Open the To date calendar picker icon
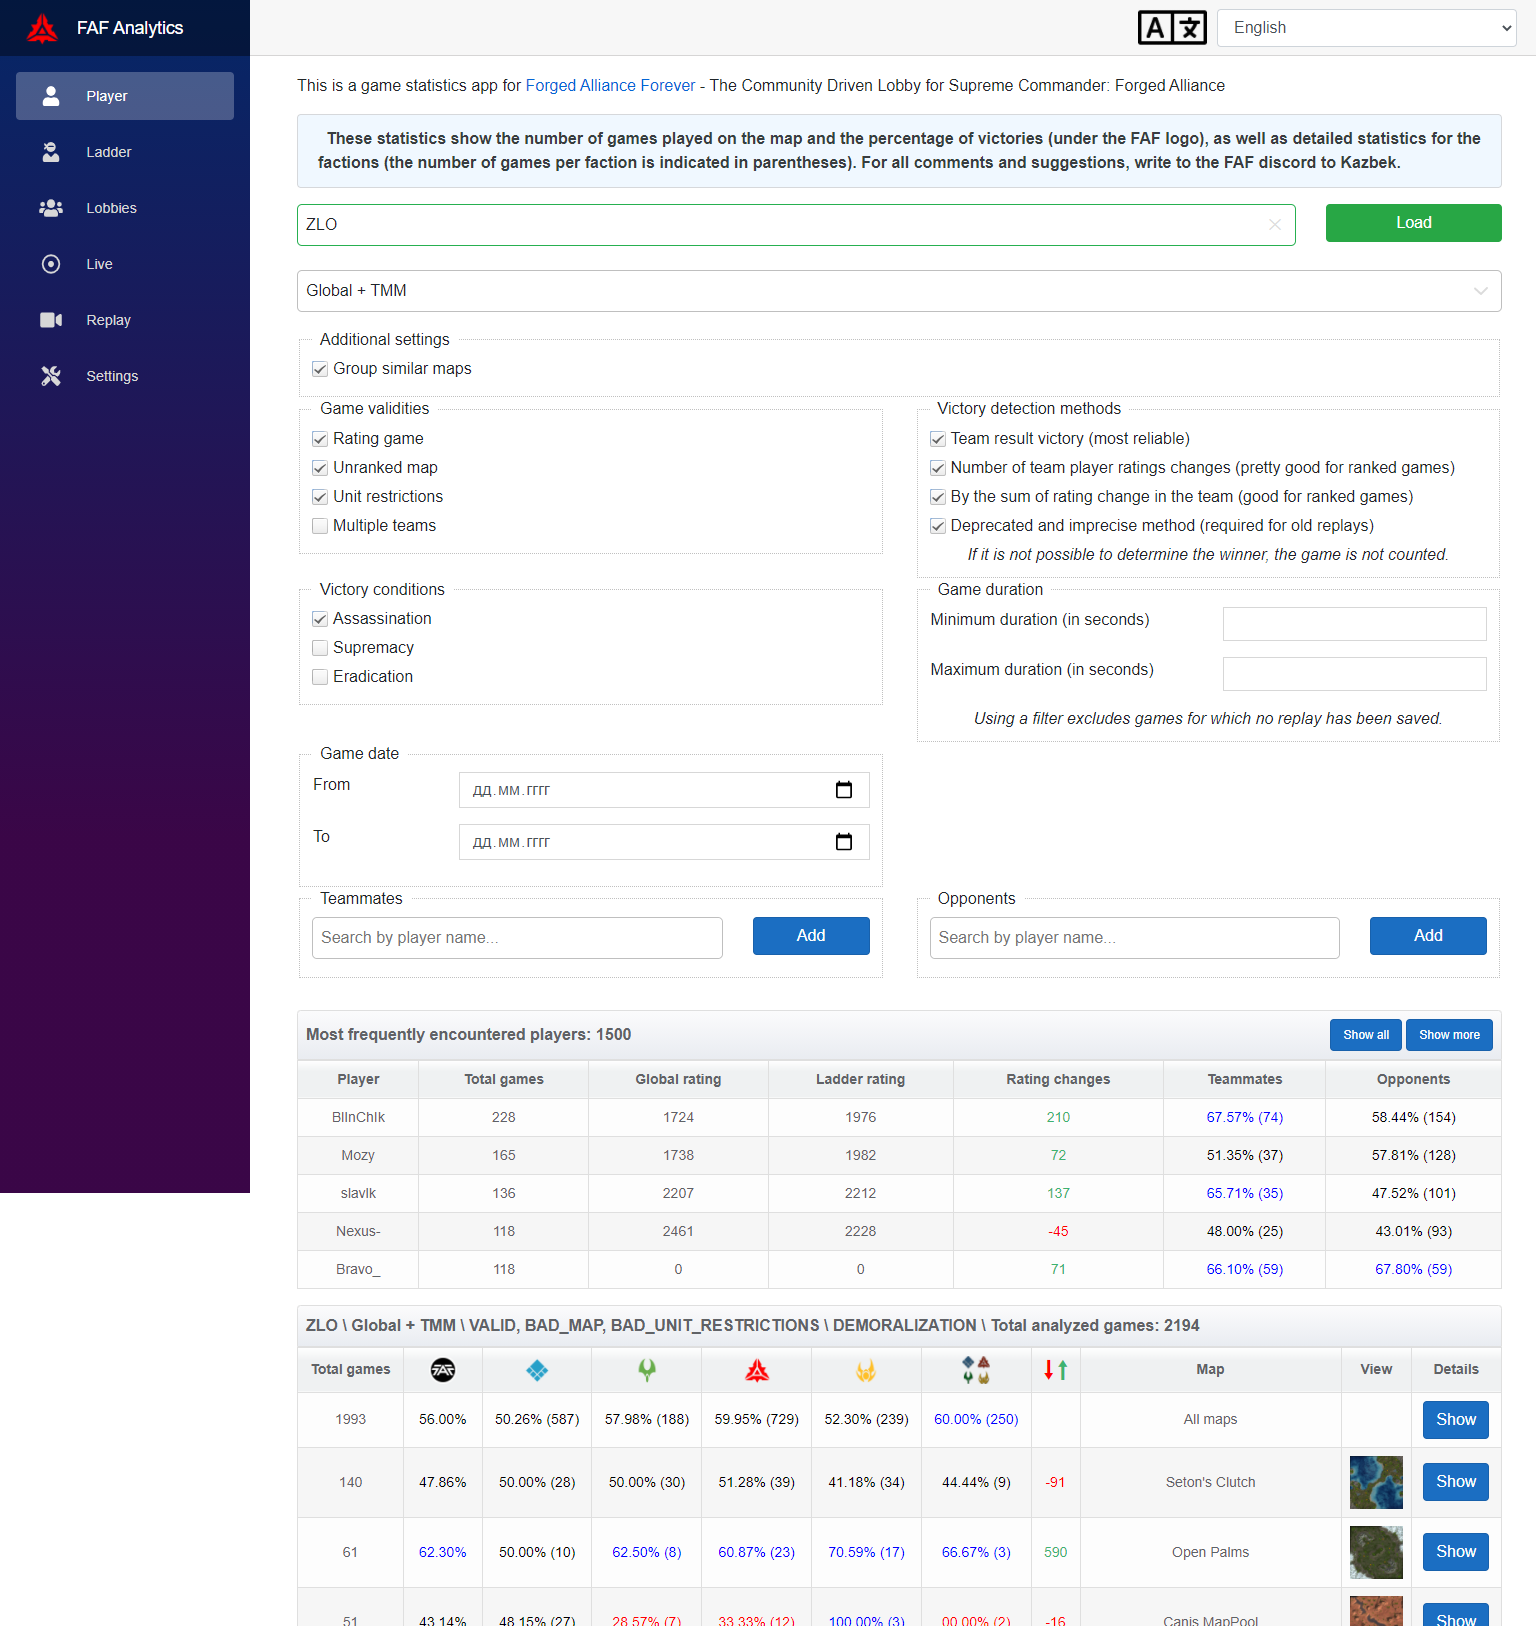1536x1626 pixels. tap(844, 842)
